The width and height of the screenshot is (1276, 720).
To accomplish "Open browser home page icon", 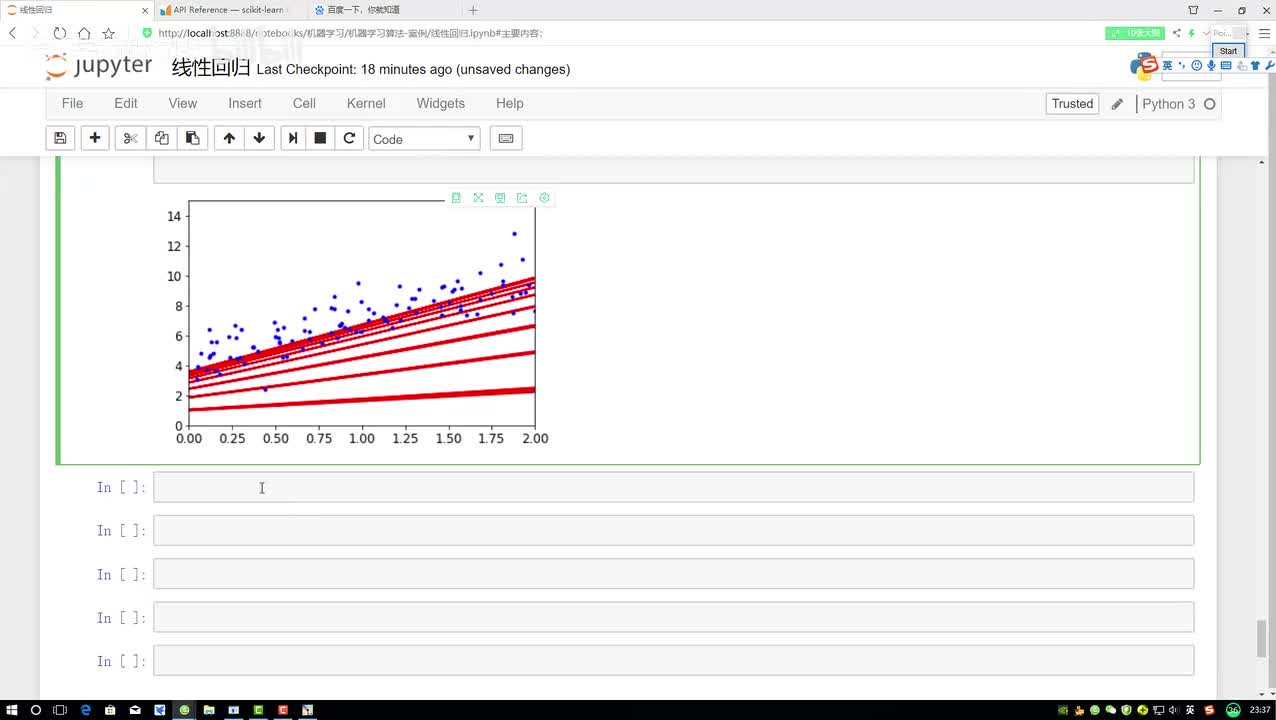I will tap(84, 33).
